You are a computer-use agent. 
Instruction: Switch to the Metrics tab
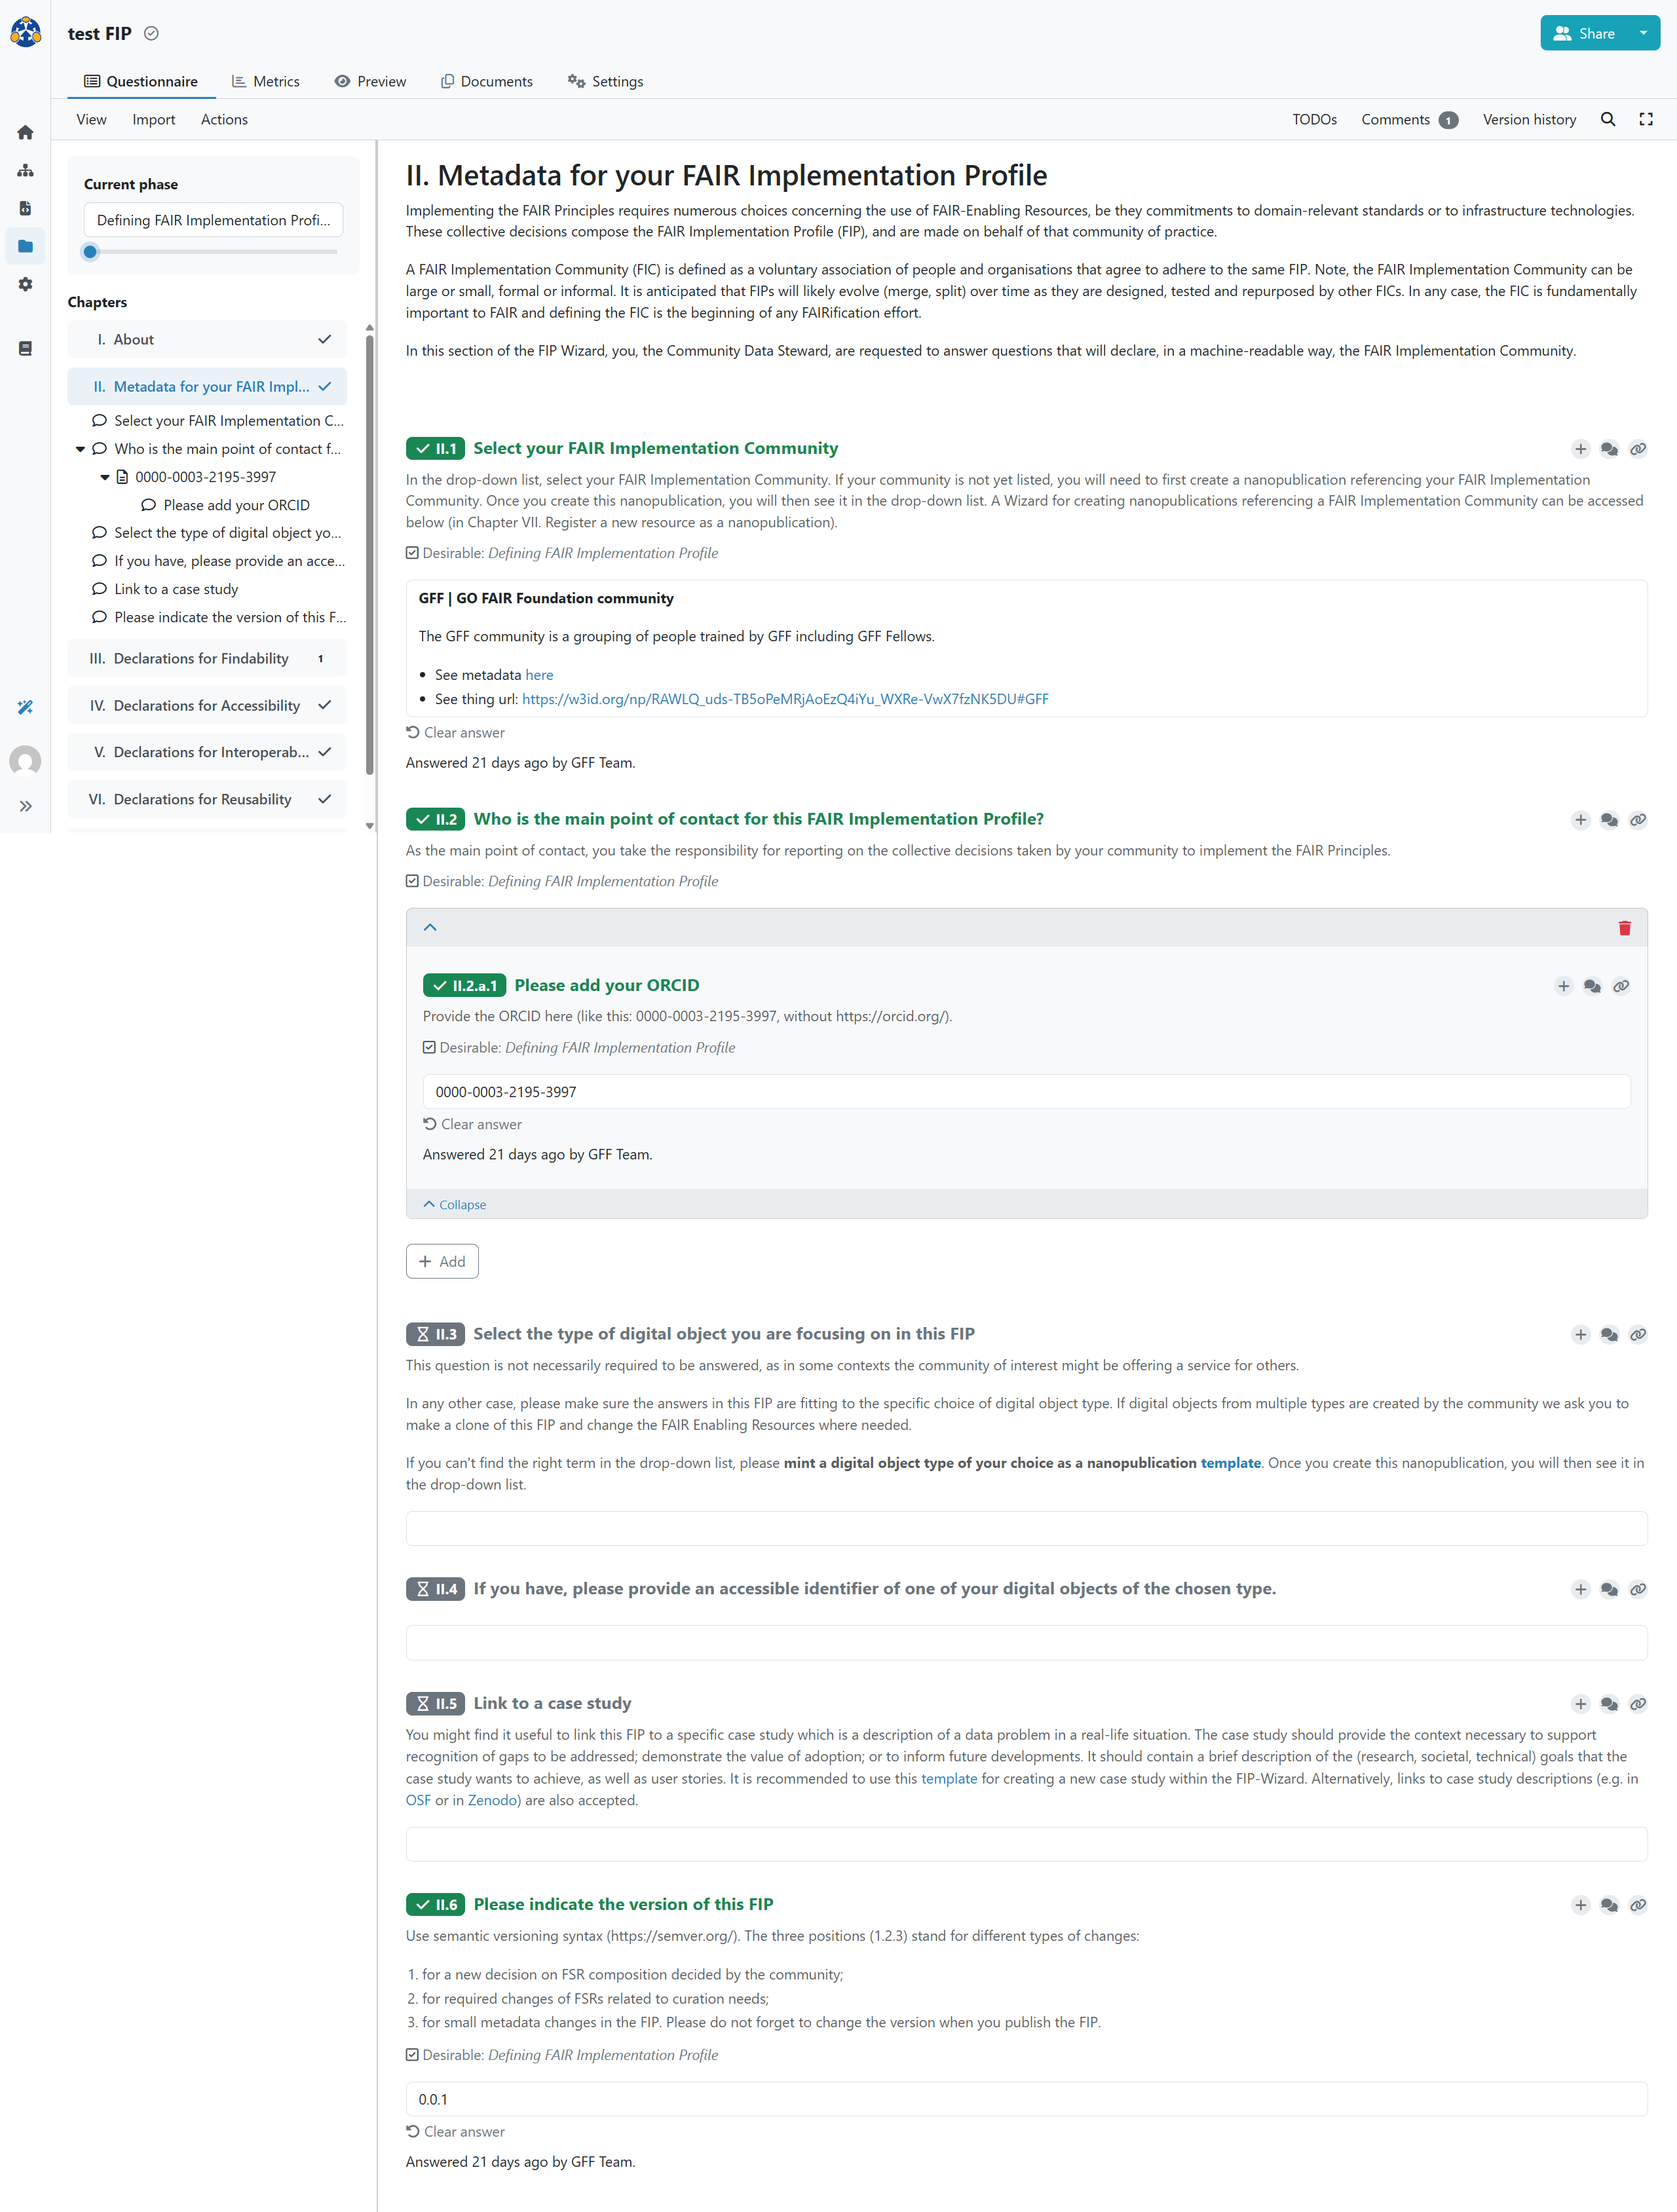pyautogui.click(x=265, y=81)
